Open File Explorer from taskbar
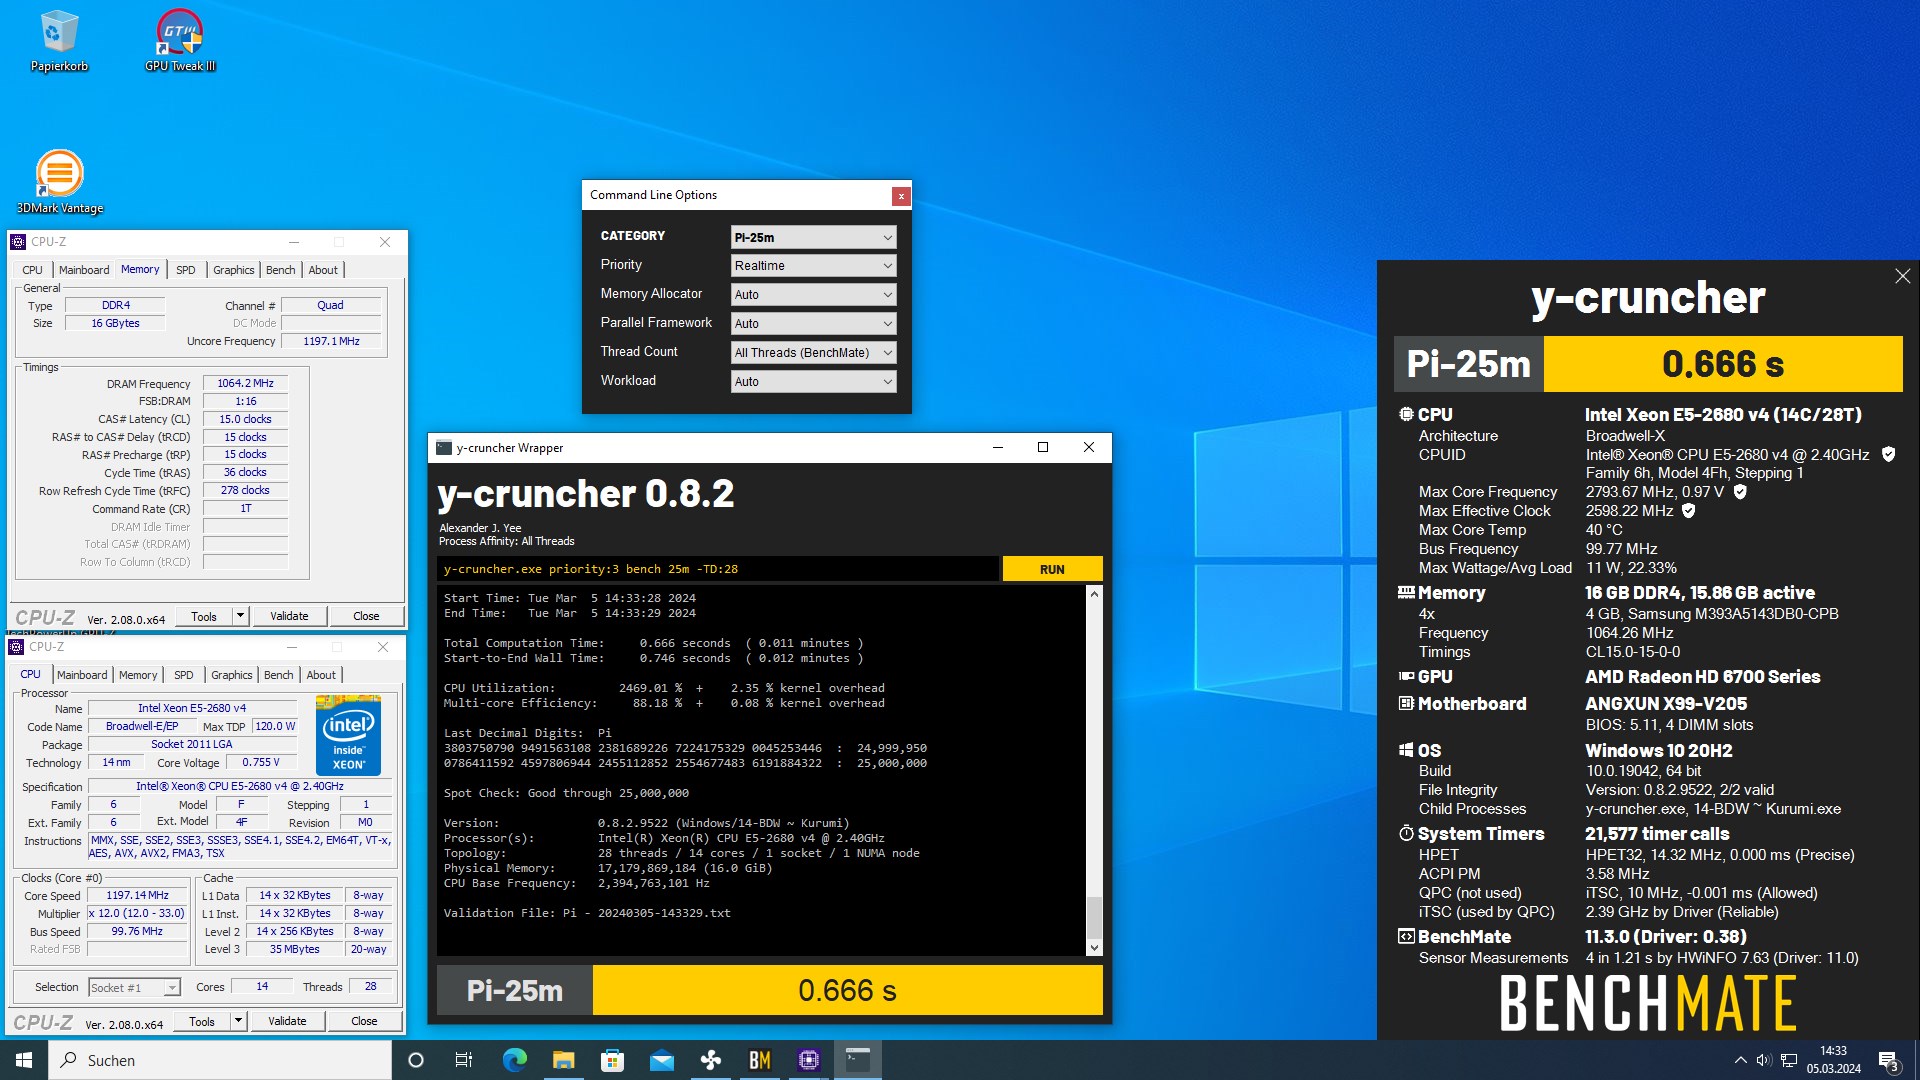 563,1060
